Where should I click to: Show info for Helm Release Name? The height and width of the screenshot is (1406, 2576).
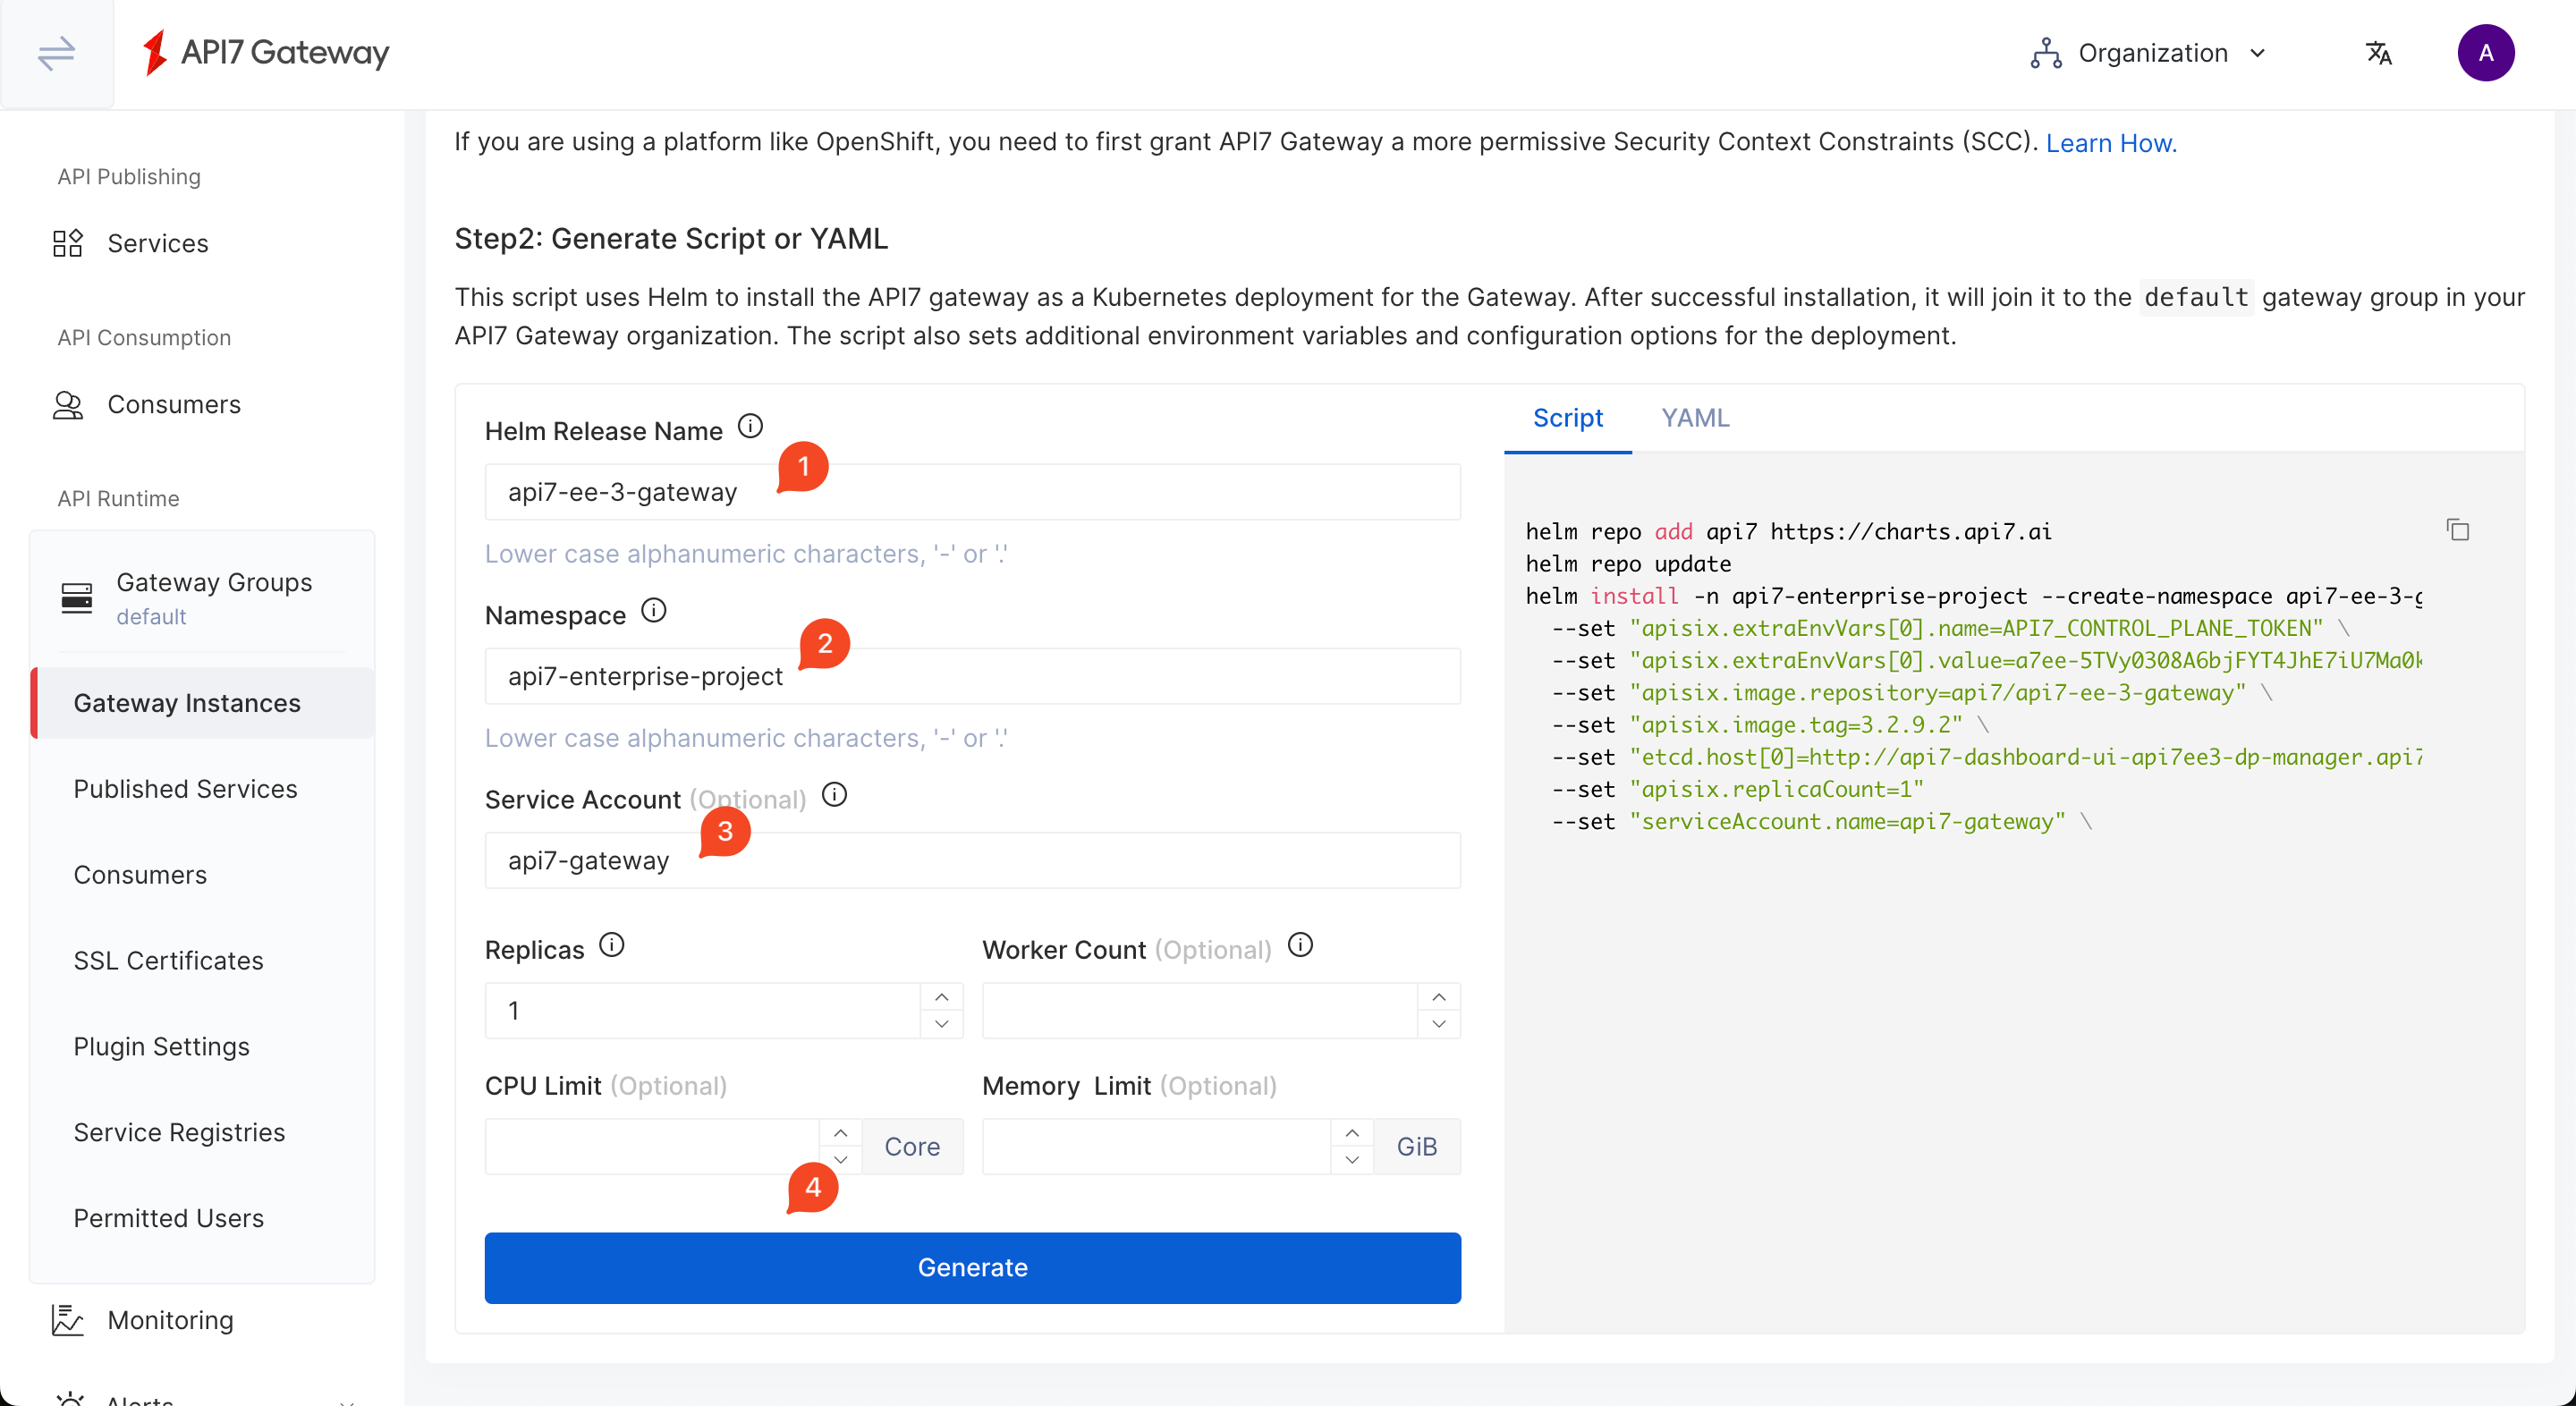pyautogui.click(x=750, y=427)
